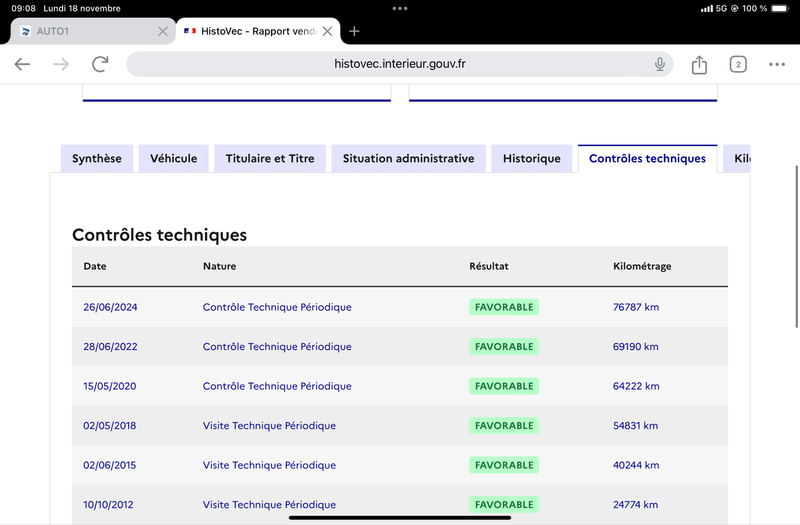
Task: Close the HistoVec tab
Action: (x=328, y=31)
